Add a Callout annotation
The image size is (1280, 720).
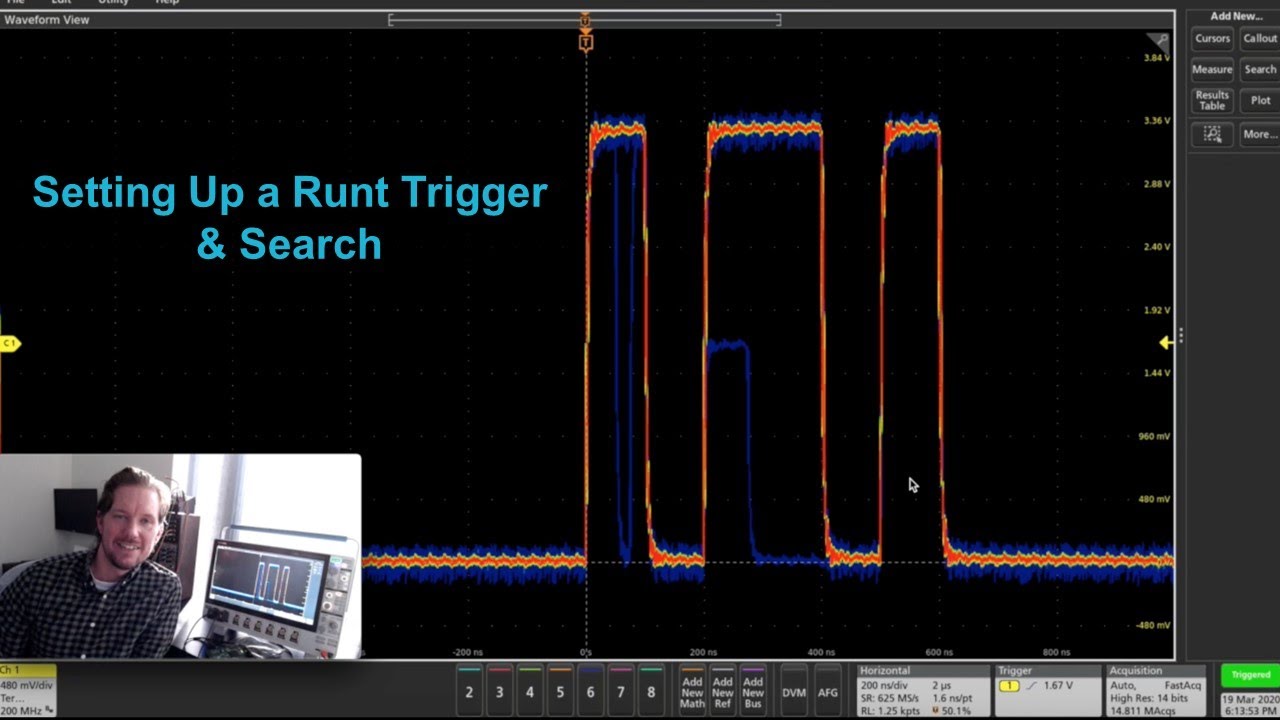(1260, 39)
